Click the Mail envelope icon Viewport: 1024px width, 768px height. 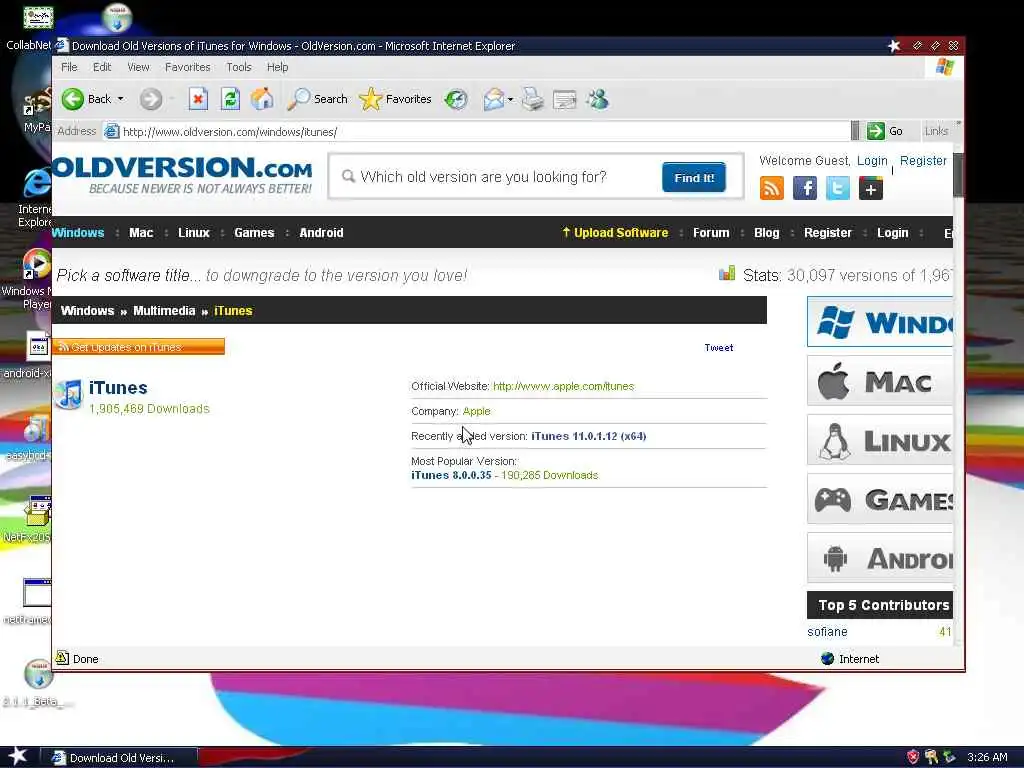494,99
